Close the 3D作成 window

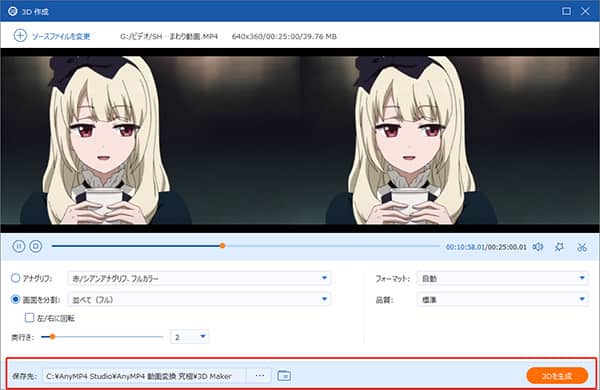tap(585, 11)
